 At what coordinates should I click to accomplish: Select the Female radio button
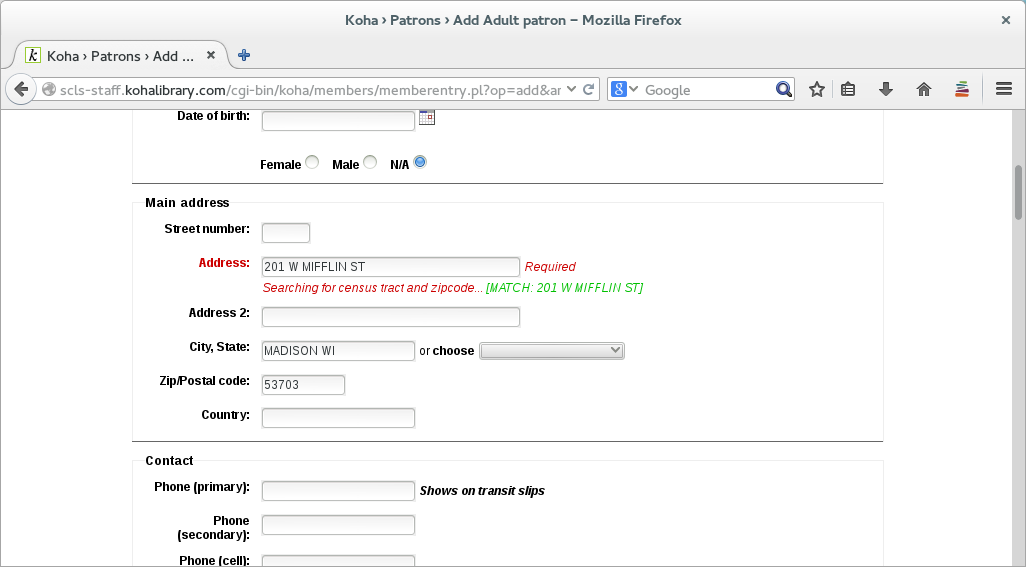(x=312, y=162)
